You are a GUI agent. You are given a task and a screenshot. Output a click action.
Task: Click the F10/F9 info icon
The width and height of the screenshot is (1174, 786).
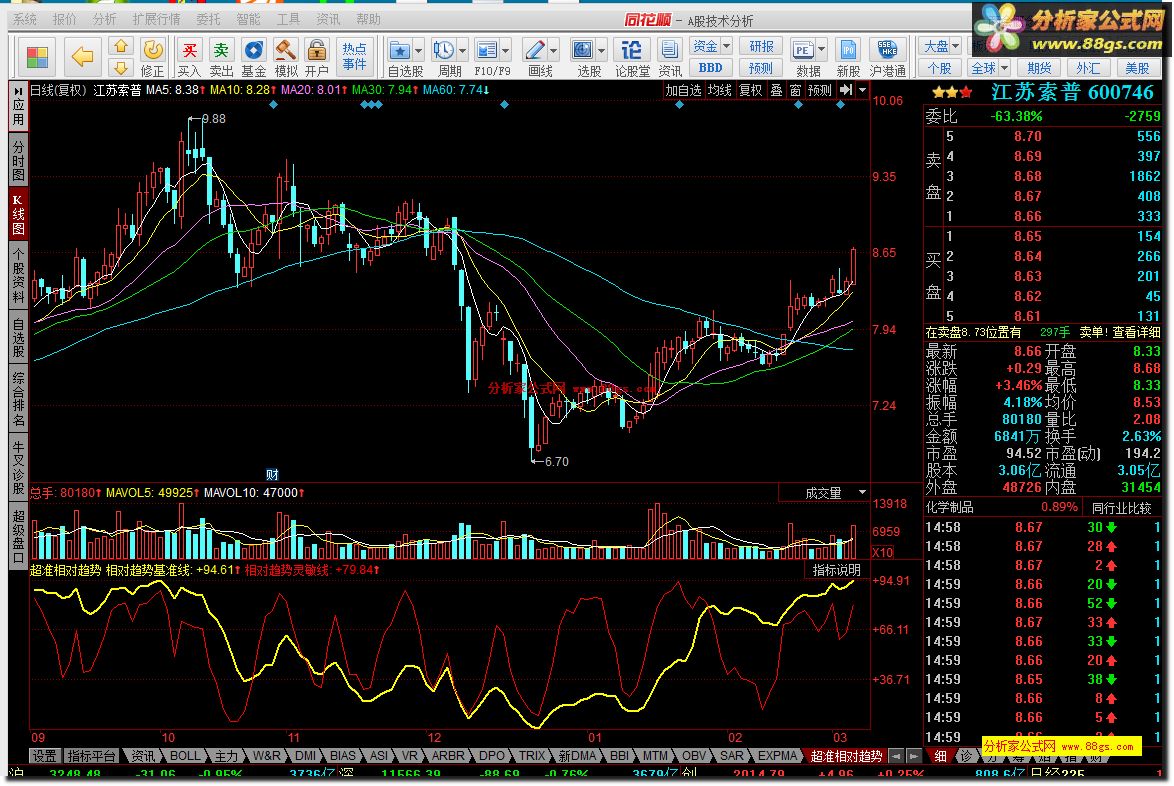click(487, 50)
